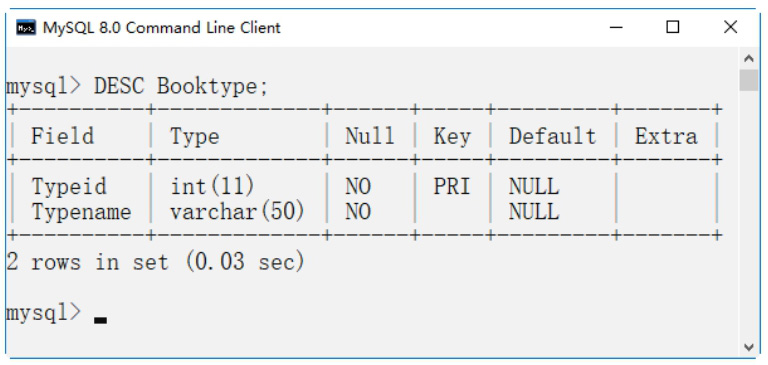Click the Default column header
This screenshot has width=768, height=365.
pyautogui.click(x=552, y=136)
